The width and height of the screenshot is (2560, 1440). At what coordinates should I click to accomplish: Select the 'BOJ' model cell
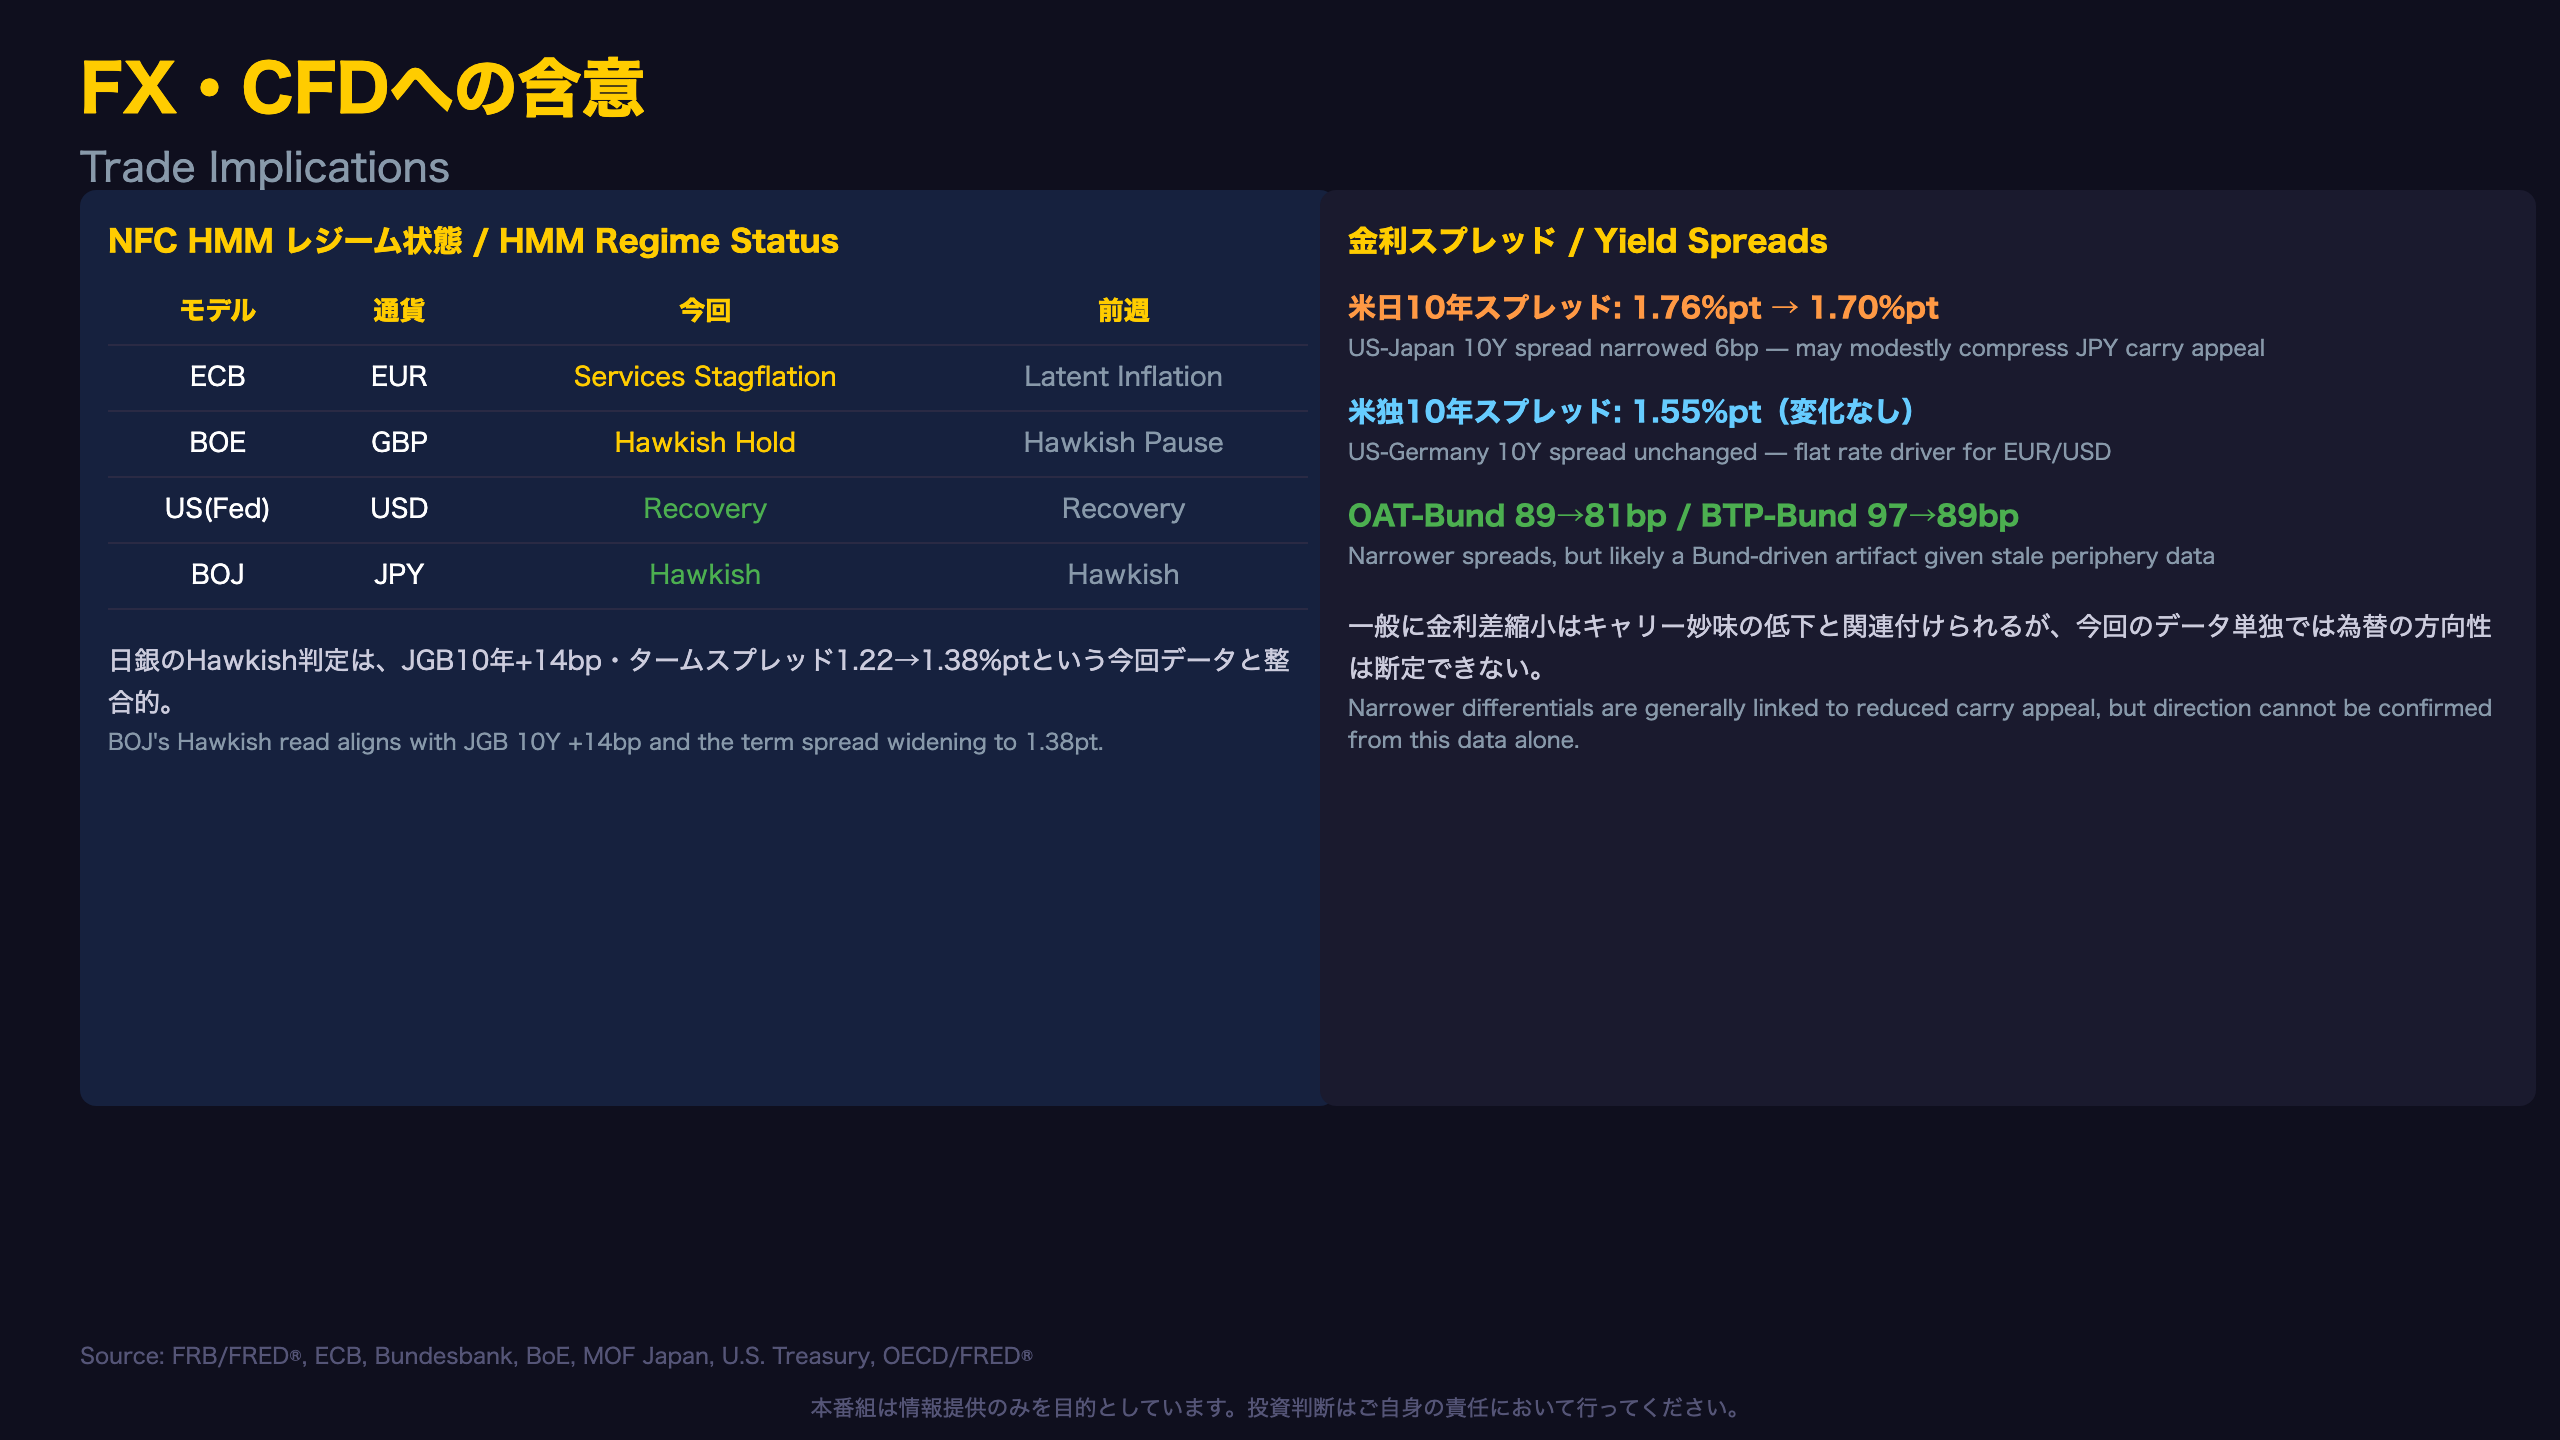(217, 575)
